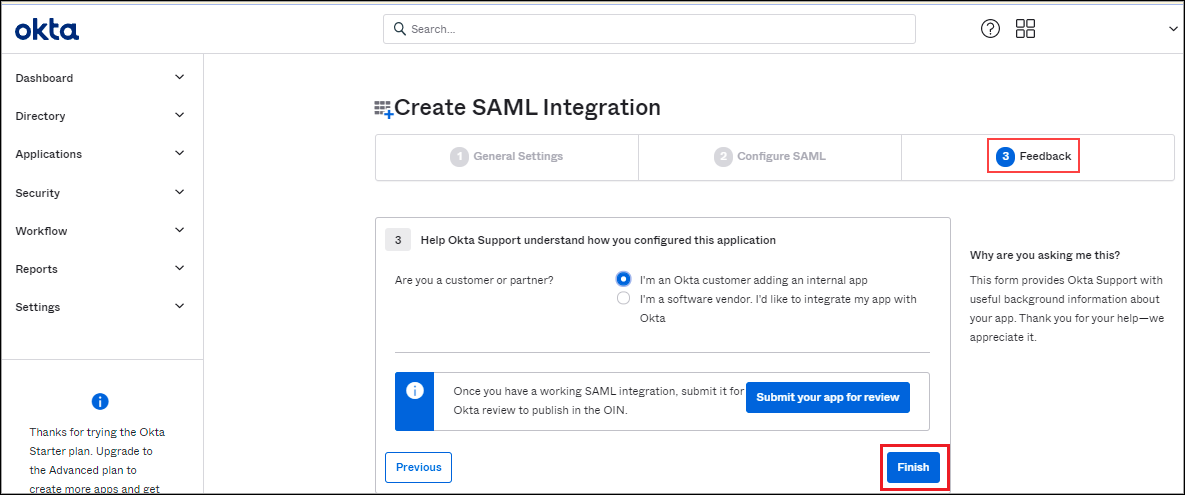Screen dimensions: 1185x495
Task: Click "Why are you asking me this?" heading
Action: pos(1044,255)
